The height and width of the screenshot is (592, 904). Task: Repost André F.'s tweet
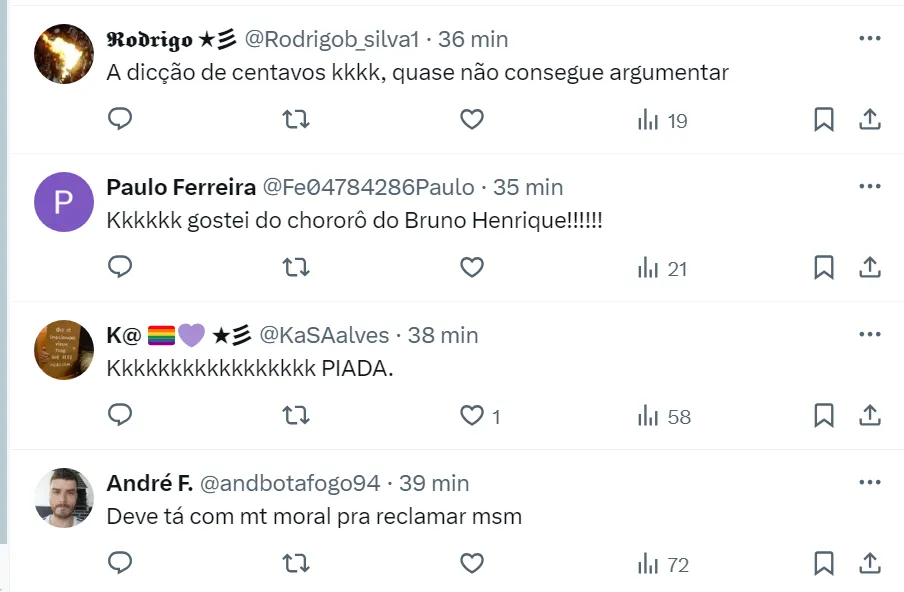(x=296, y=564)
